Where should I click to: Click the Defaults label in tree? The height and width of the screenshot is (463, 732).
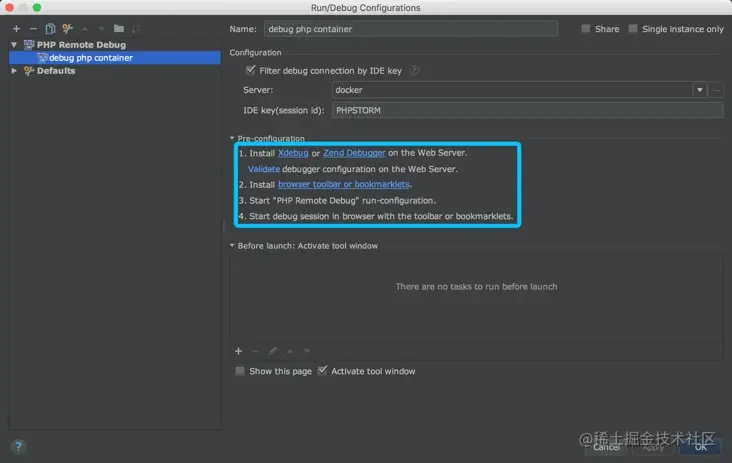click(x=56, y=71)
